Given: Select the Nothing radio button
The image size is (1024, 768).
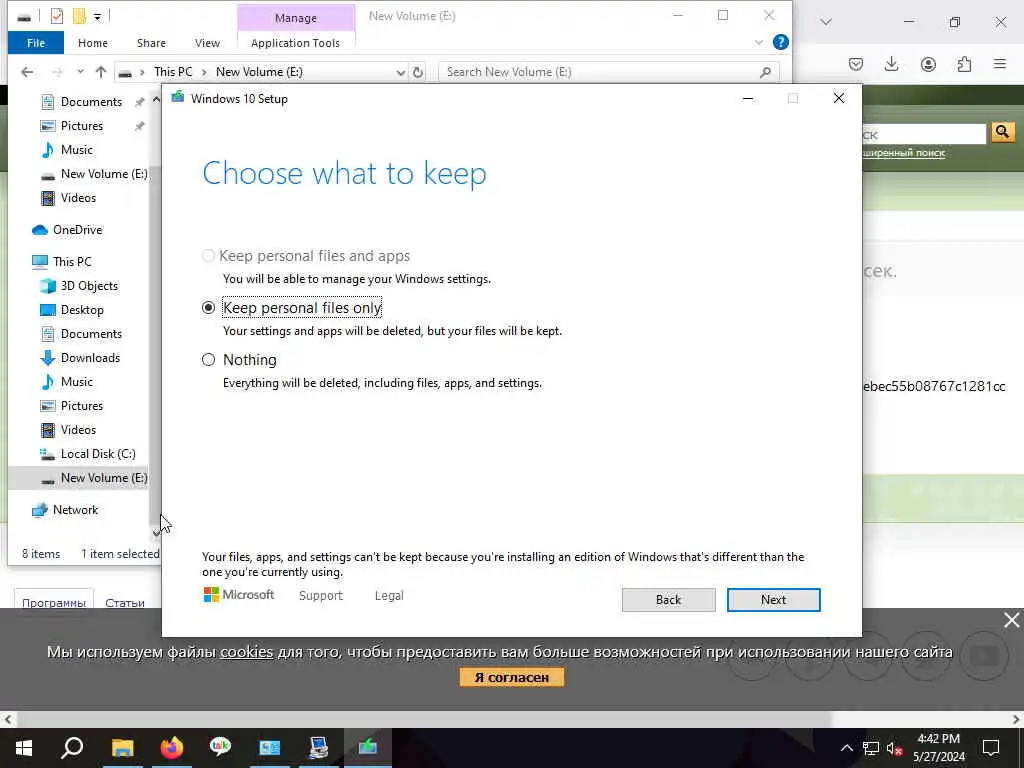Looking at the screenshot, I should (208, 360).
